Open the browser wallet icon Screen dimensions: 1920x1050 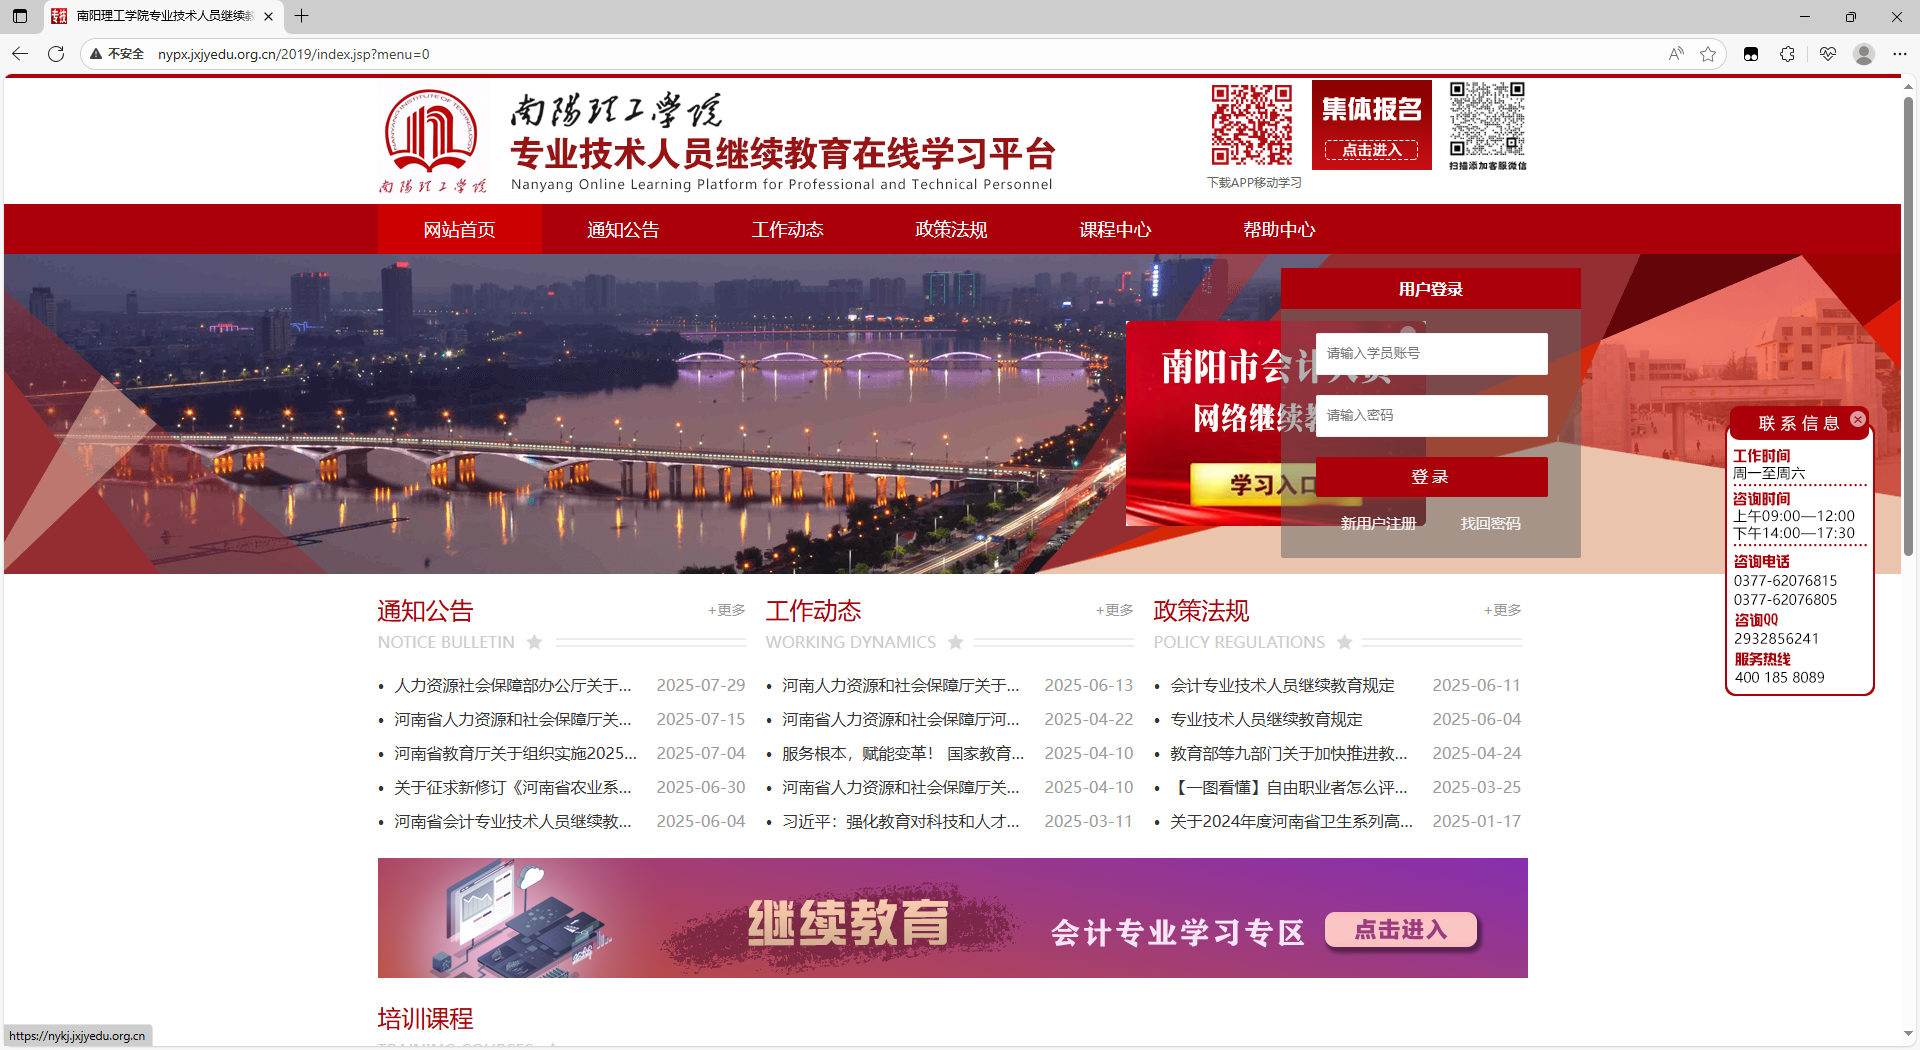pos(1751,54)
